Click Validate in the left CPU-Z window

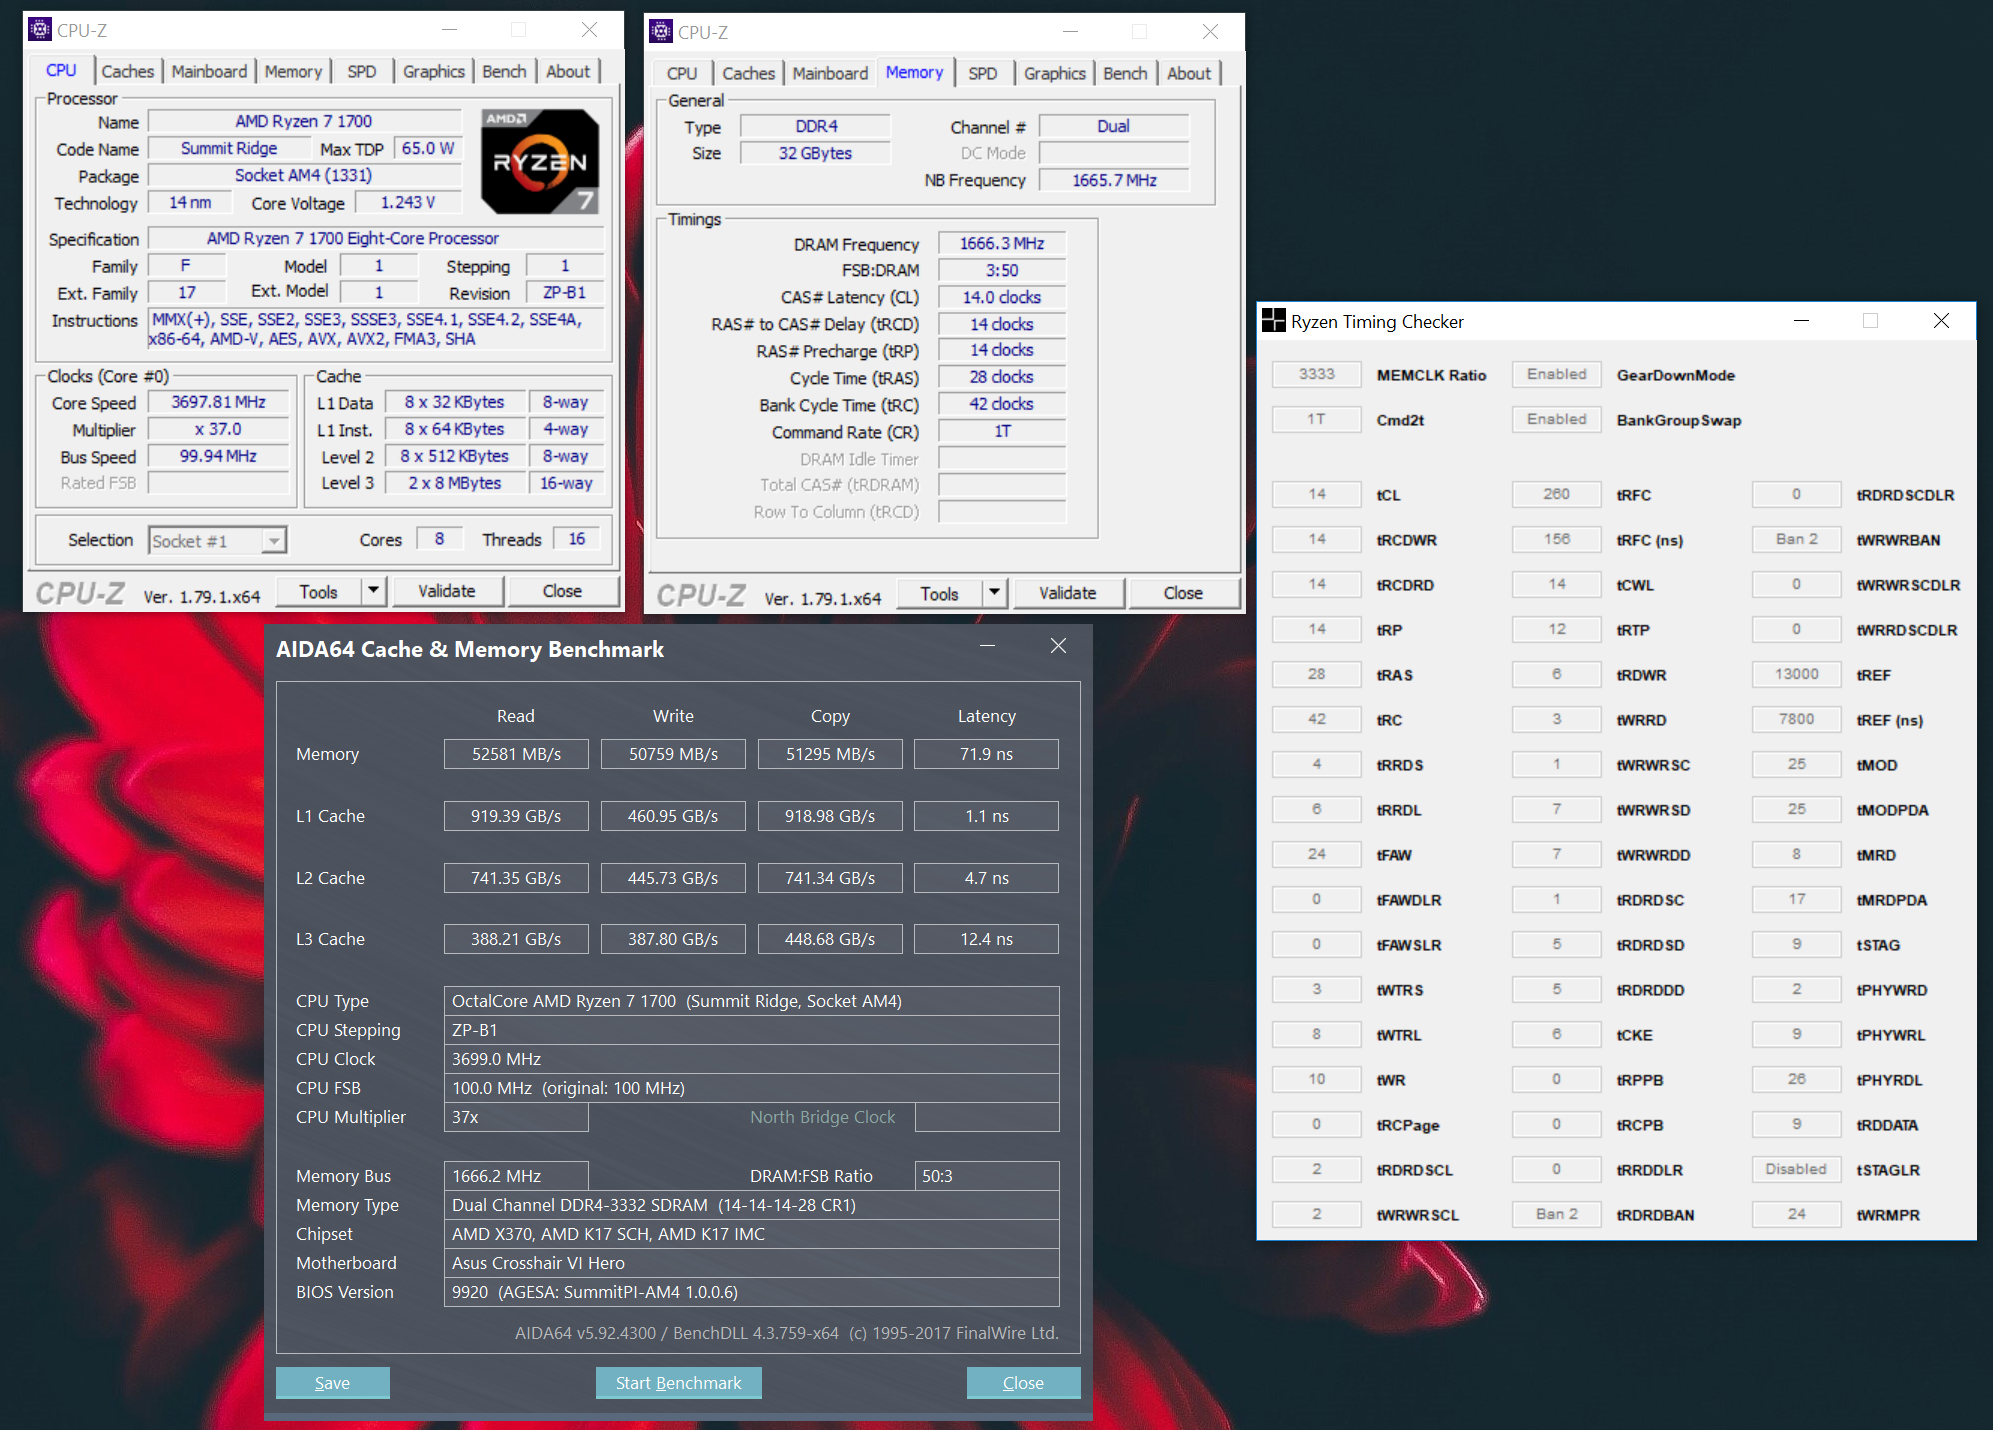(x=446, y=591)
